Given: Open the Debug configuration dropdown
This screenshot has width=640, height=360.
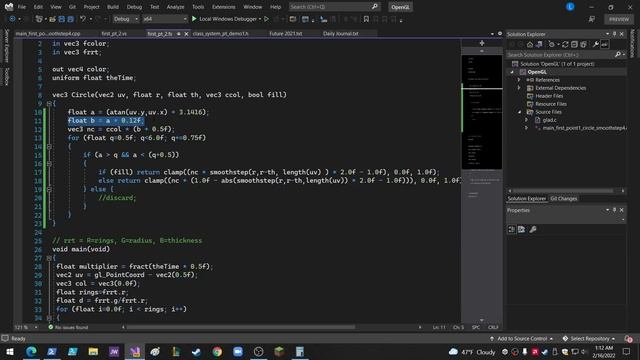Looking at the screenshot, I should coord(125,19).
